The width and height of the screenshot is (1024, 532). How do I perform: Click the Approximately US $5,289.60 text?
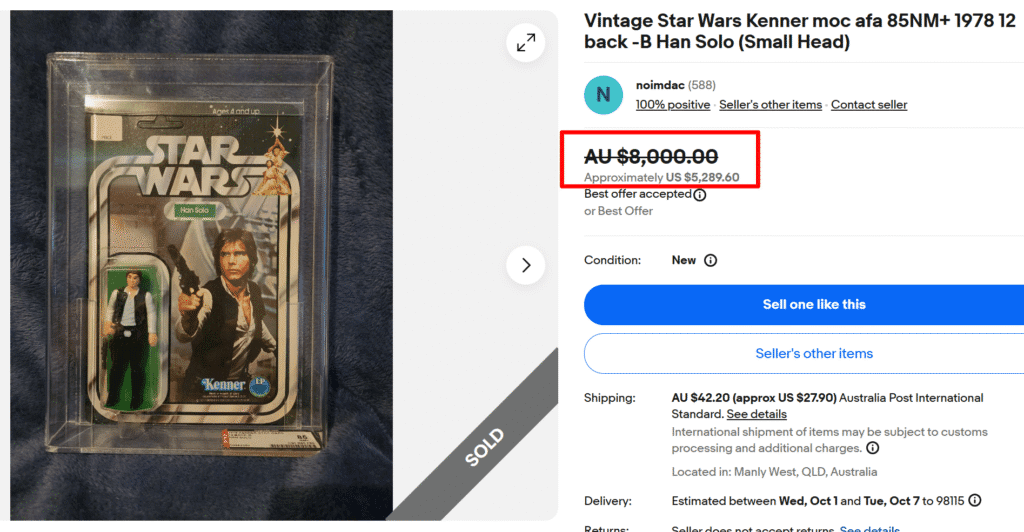[x=662, y=177]
